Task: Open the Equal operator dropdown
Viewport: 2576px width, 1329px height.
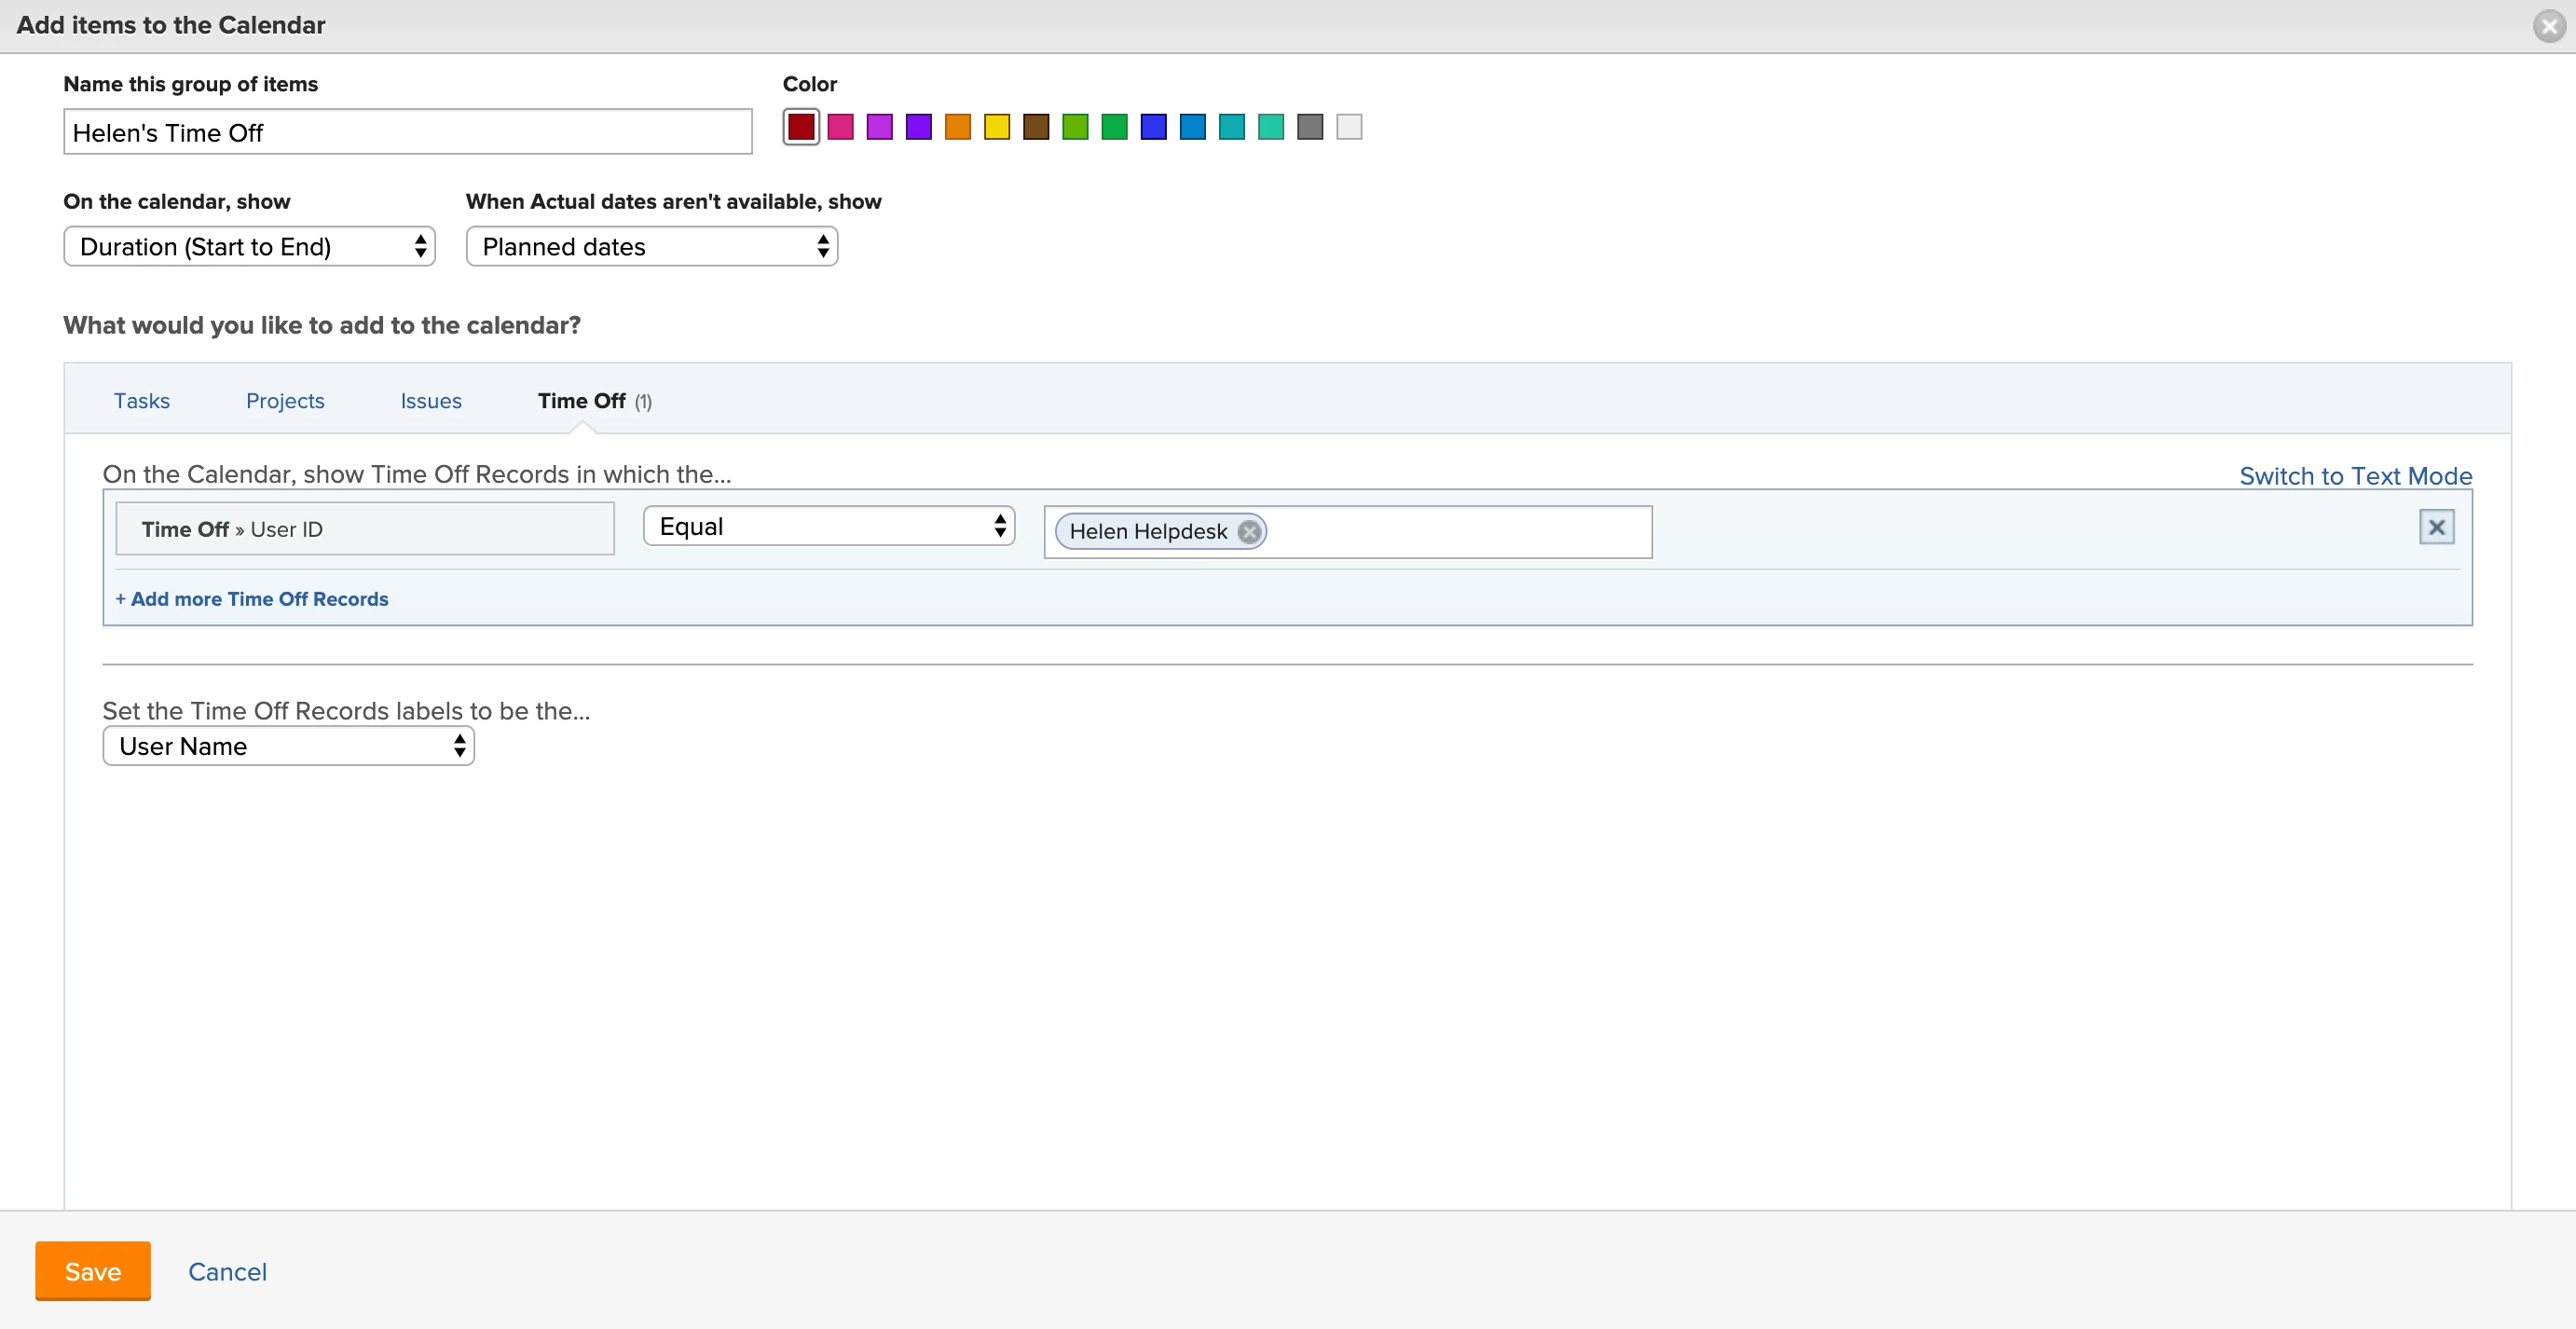Action: click(828, 526)
